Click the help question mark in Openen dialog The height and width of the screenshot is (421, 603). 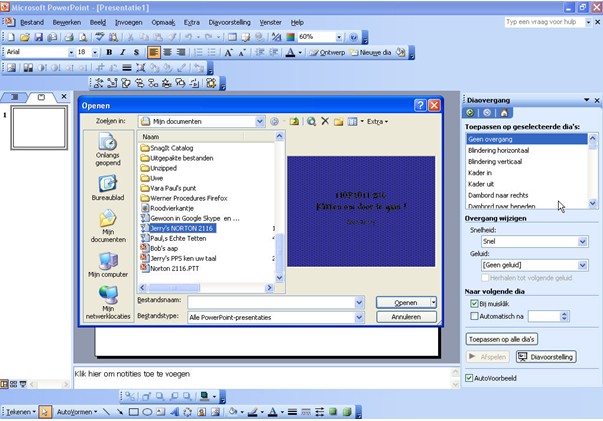(x=420, y=104)
